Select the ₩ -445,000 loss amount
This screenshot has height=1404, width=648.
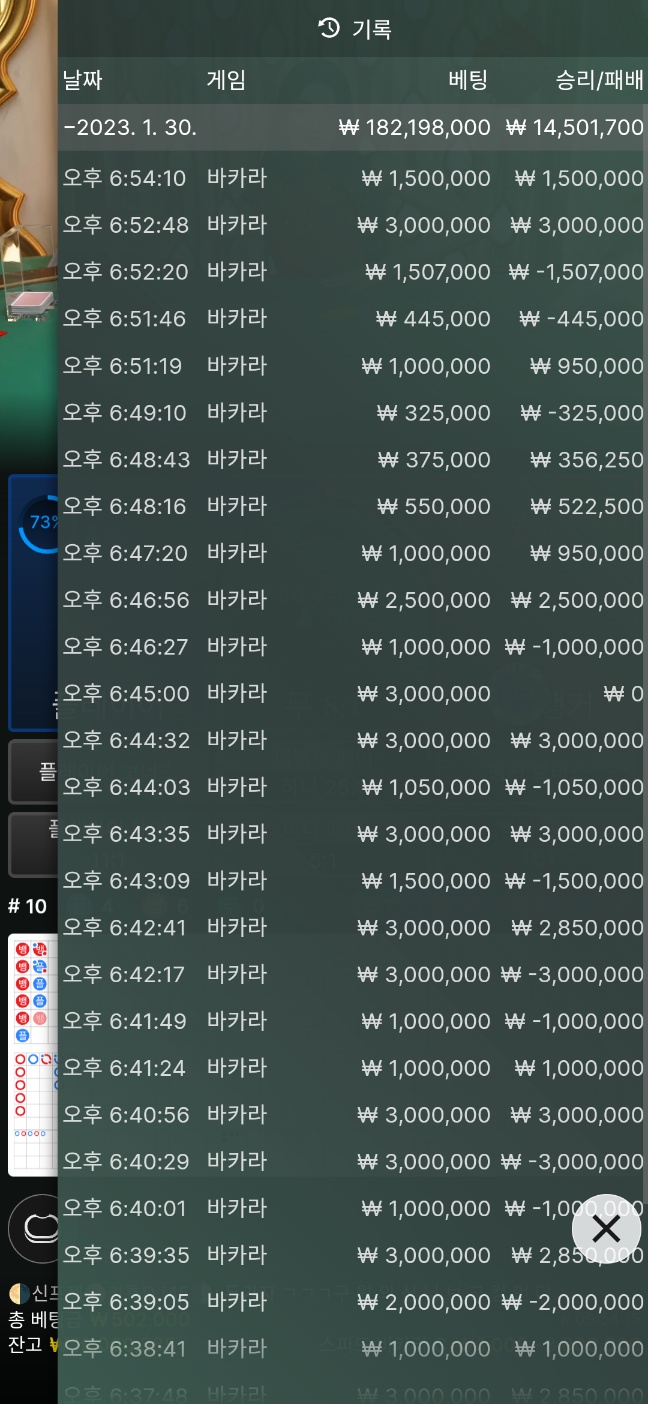582,319
